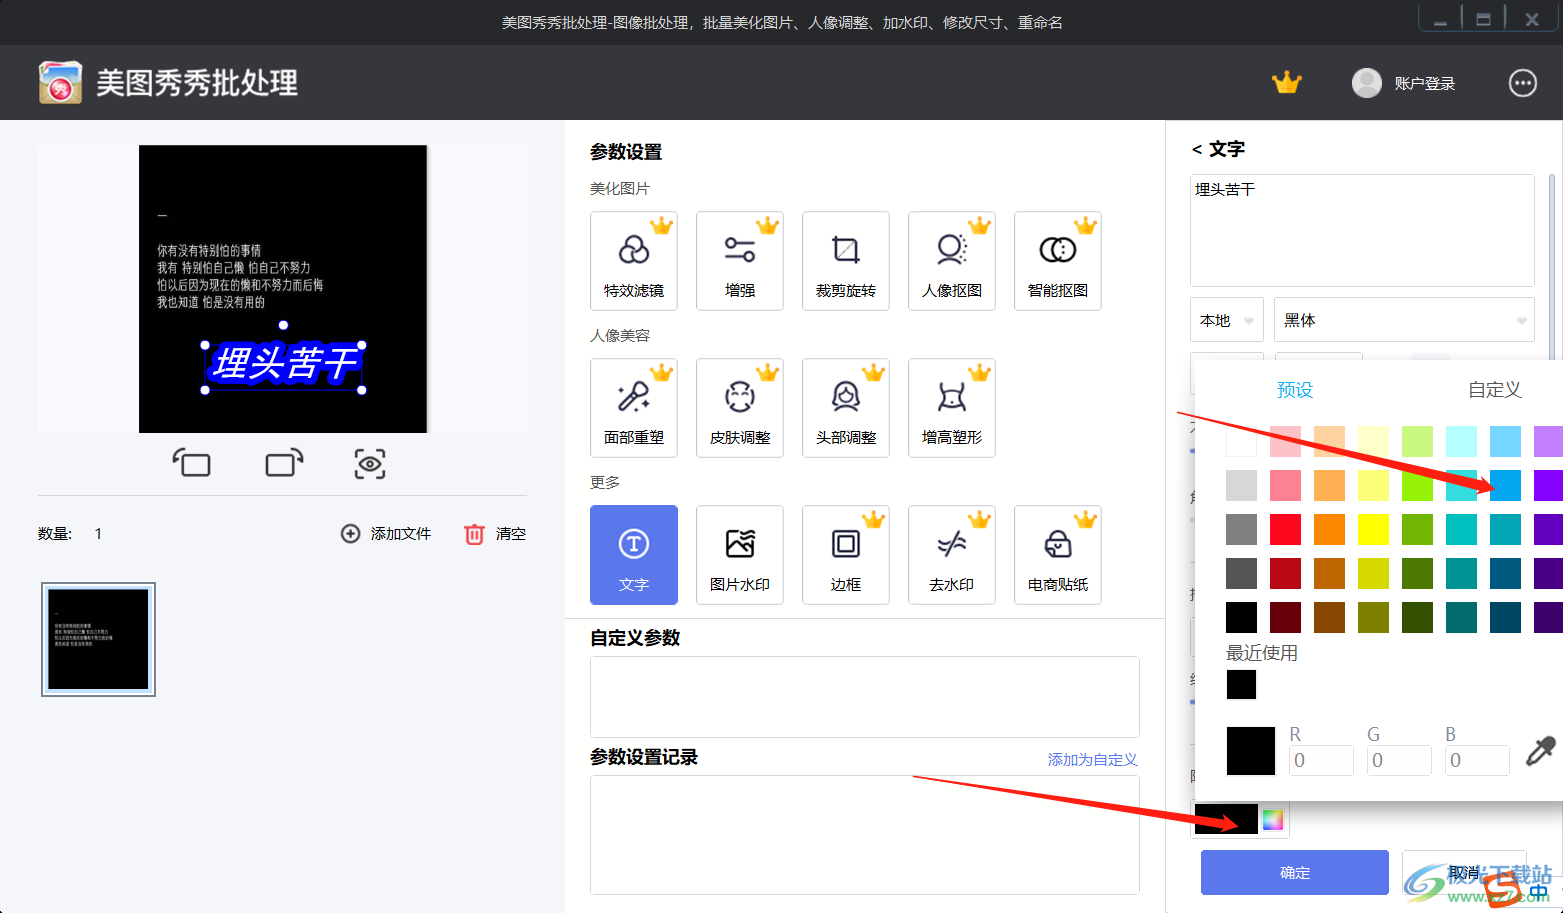Toggle the preview eye icon
The image size is (1563, 913).
tap(370, 464)
